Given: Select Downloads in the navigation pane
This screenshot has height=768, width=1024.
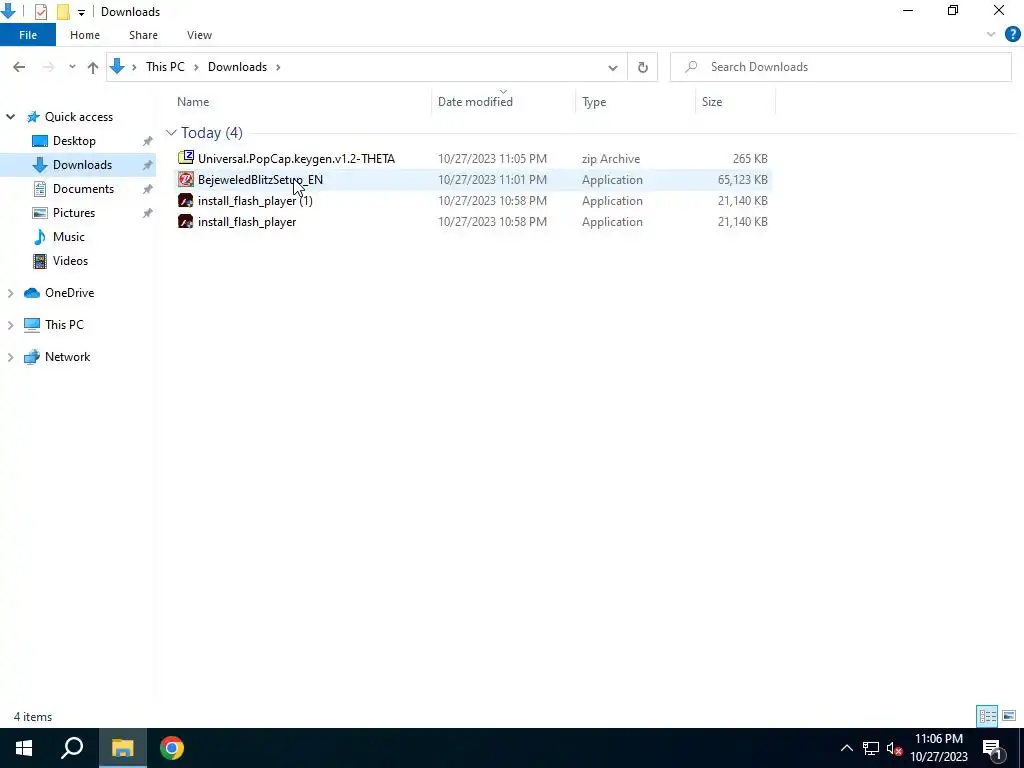Looking at the screenshot, I should click(82, 165).
